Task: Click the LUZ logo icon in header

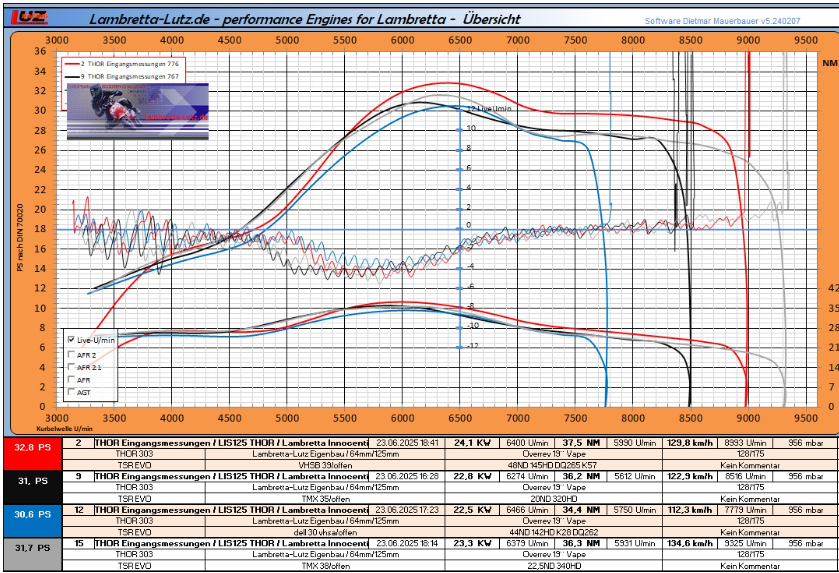Action: [x=30, y=18]
